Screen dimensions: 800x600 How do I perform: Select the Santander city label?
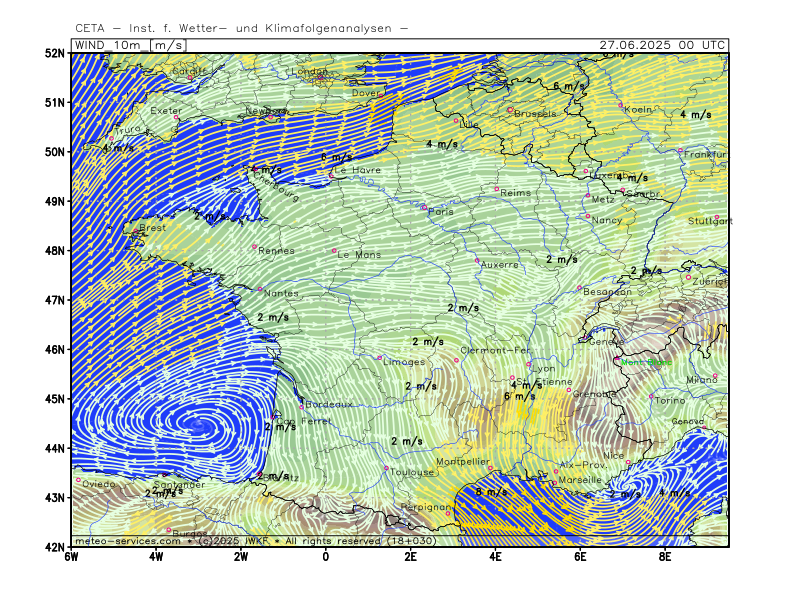pyautogui.click(x=179, y=485)
